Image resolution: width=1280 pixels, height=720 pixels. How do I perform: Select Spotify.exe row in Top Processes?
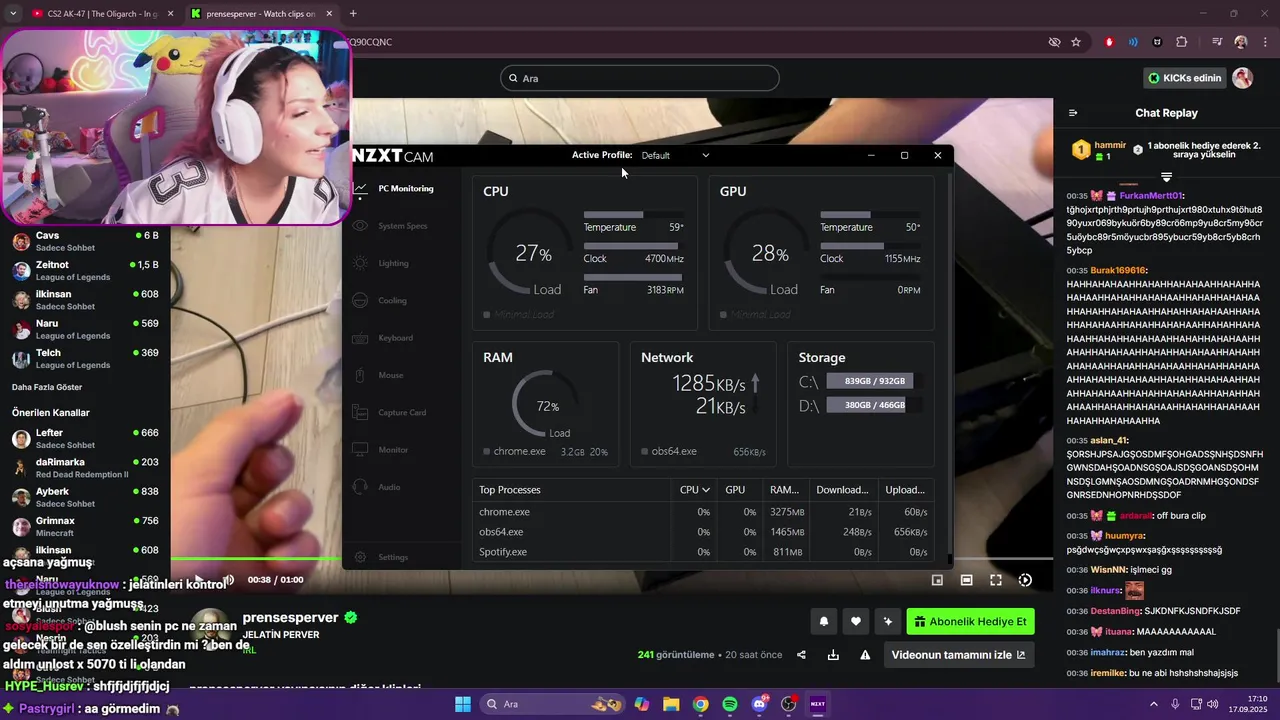pyautogui.click(x=703, y=552)
